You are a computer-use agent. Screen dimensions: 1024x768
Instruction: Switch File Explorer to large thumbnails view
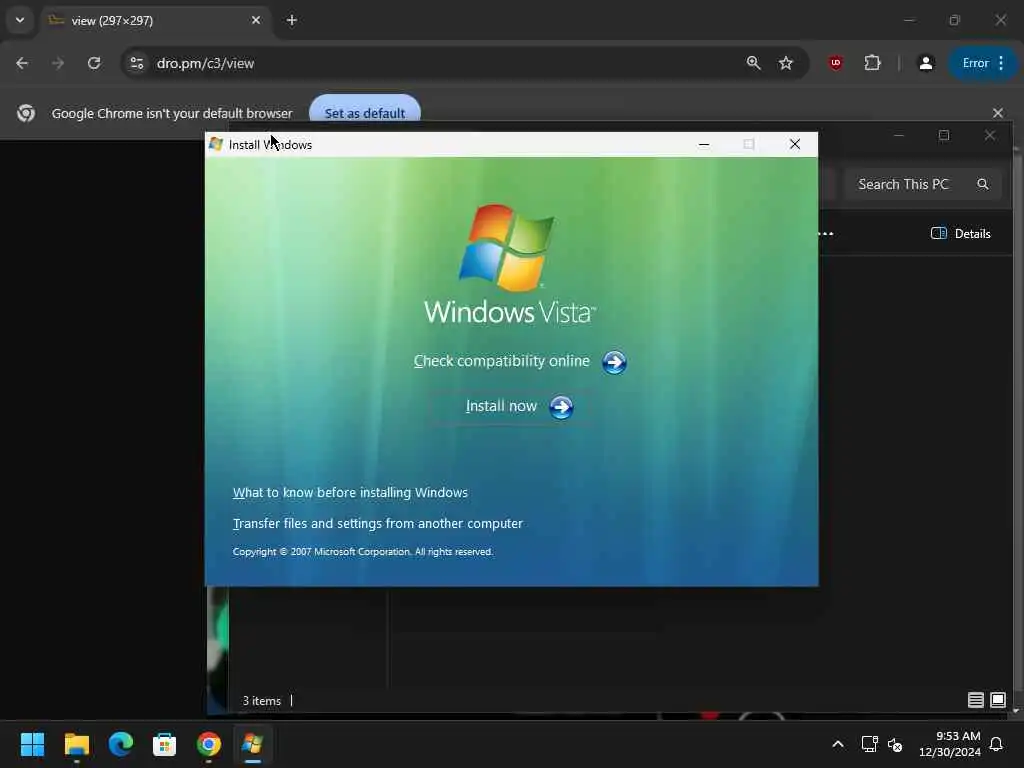pyautogui.click(x=998, y=700)
